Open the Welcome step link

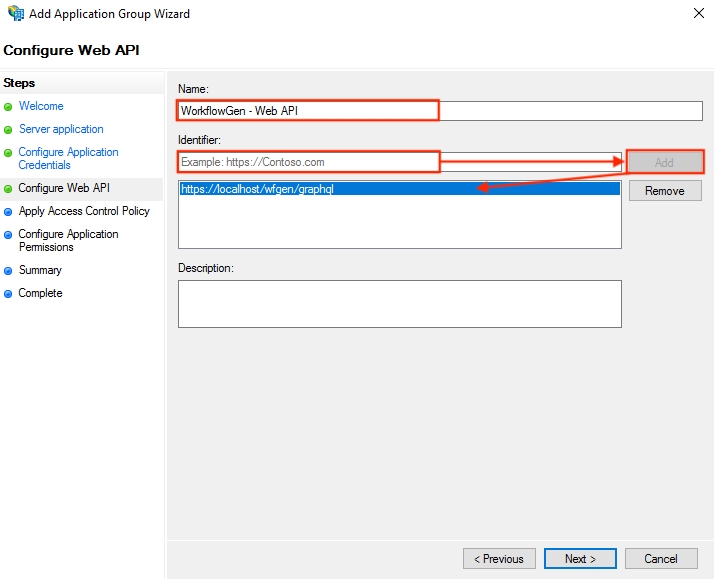point(41,106)
